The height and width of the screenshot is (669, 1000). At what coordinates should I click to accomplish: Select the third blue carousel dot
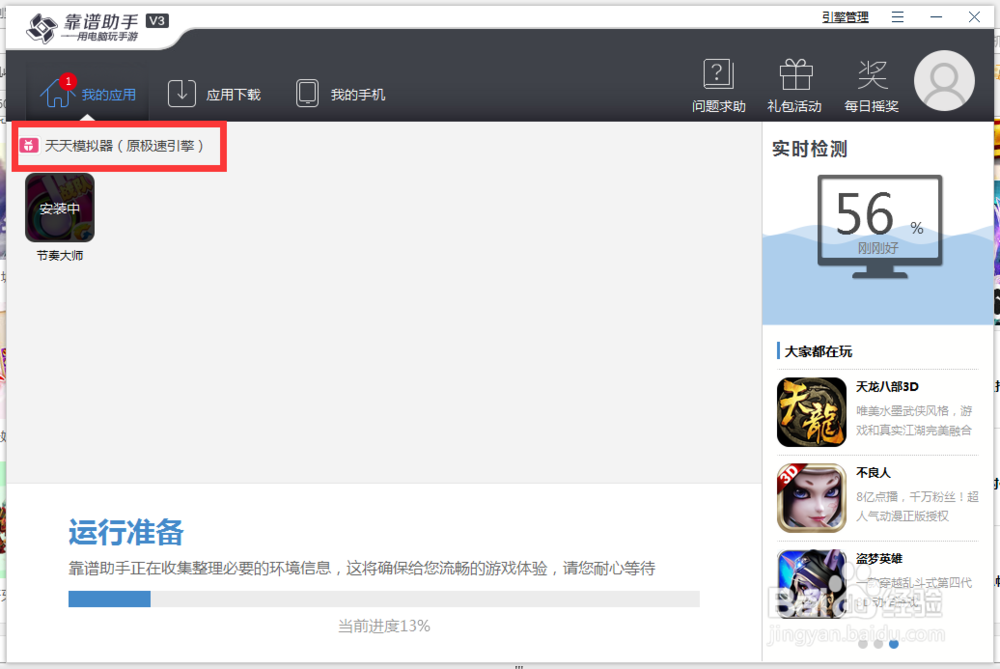pyautogui.click(x=893, y=644)
